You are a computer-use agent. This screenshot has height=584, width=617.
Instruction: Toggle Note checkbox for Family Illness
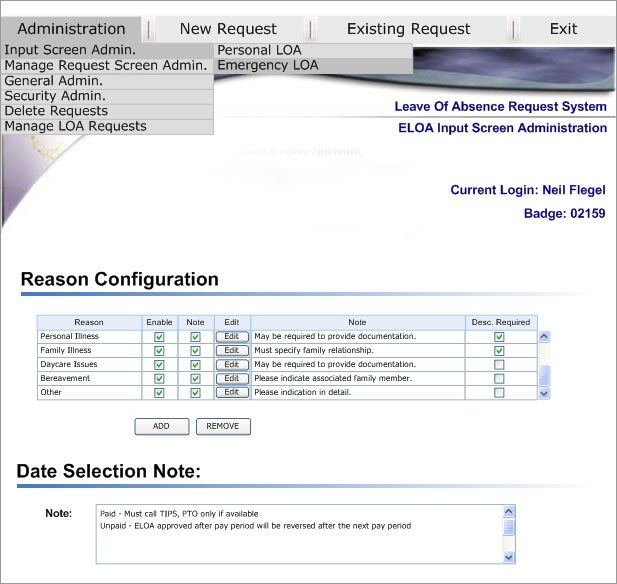(x=195, y=351)
